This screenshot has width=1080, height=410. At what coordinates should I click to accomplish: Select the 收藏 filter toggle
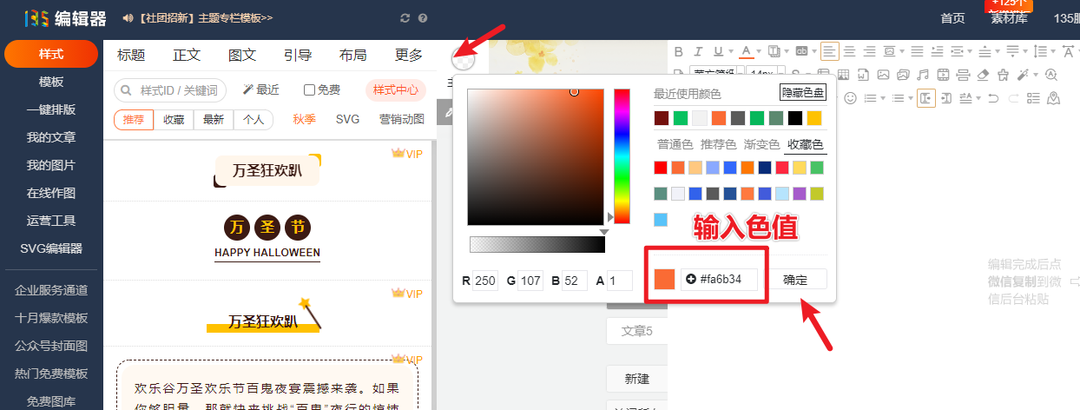point(174,119)
